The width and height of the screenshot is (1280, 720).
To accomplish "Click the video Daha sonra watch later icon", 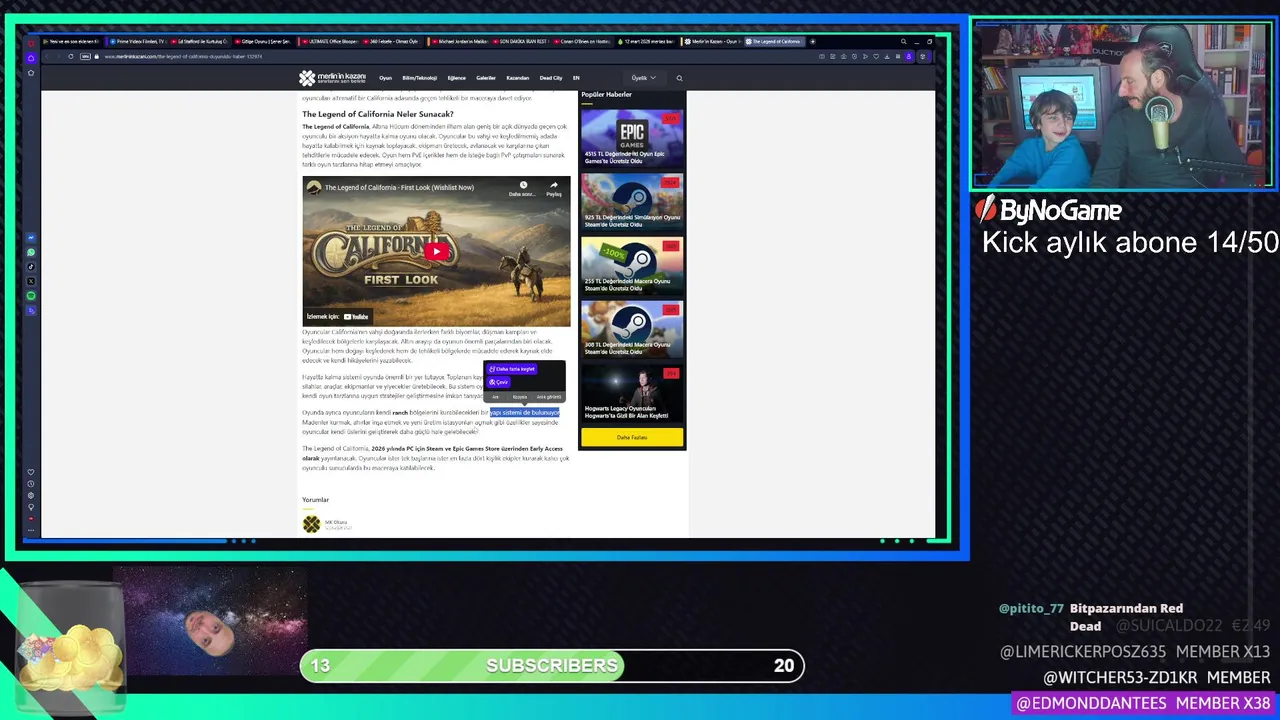I will point(522,189).
